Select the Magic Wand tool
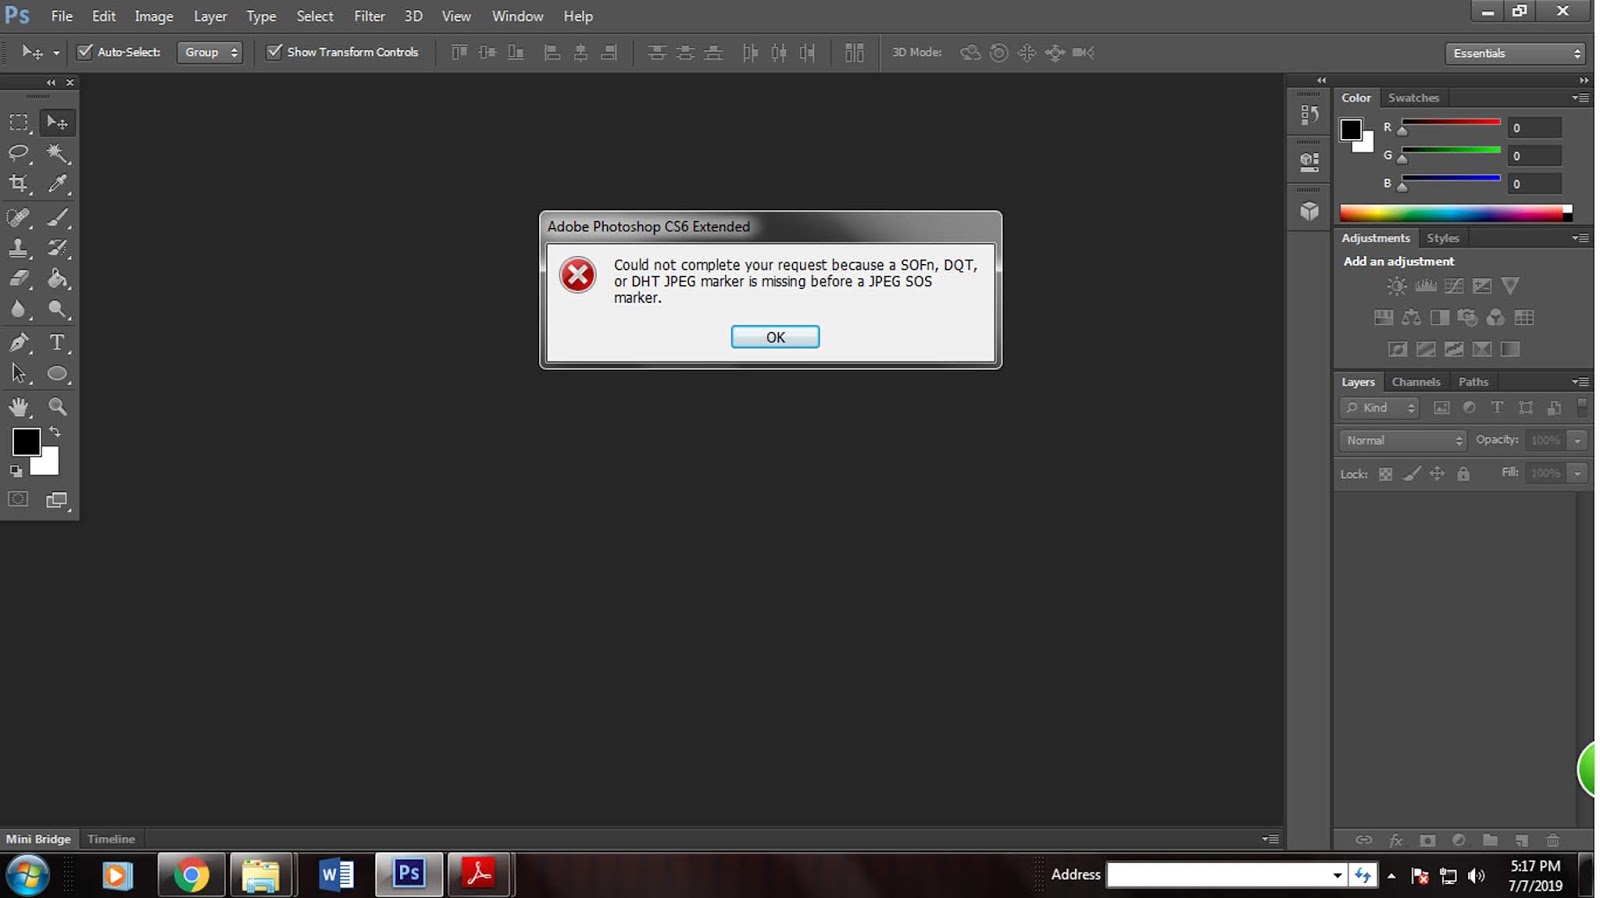Image resolution: width=1600 pixels, height=898 pixels. click(57, 153)
